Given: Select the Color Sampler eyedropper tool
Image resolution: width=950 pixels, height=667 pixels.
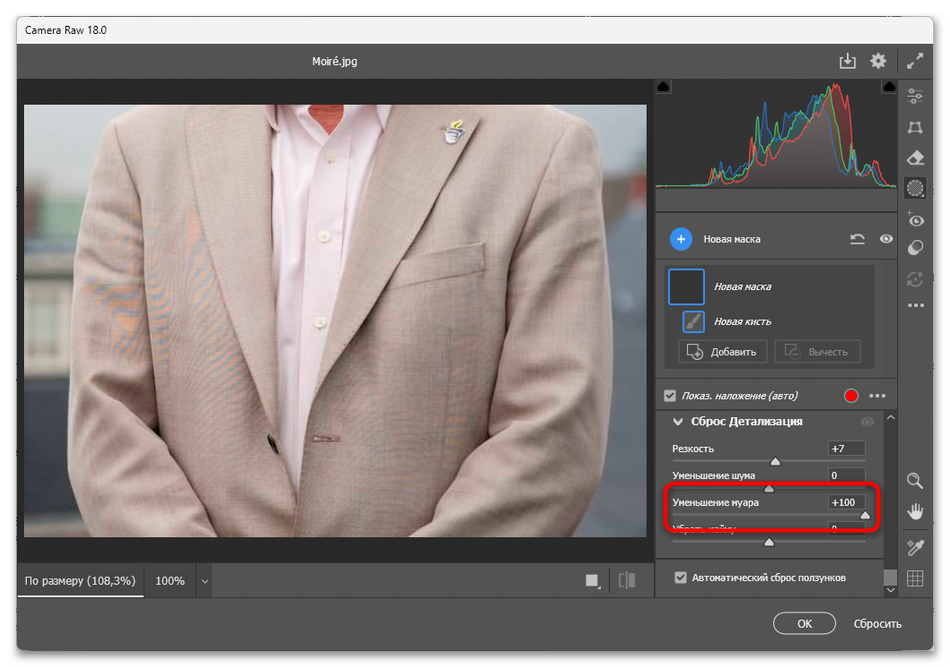Looking at the screenshot, I should coord(915,548).
